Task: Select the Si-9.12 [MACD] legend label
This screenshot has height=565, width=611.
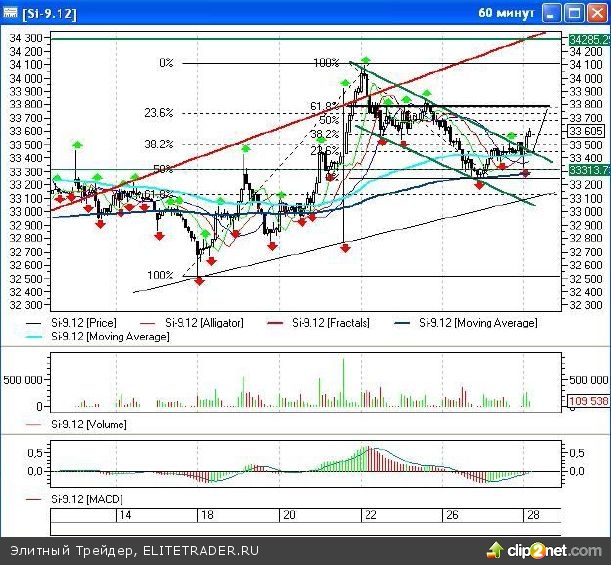Action: [x=84, y=498]
